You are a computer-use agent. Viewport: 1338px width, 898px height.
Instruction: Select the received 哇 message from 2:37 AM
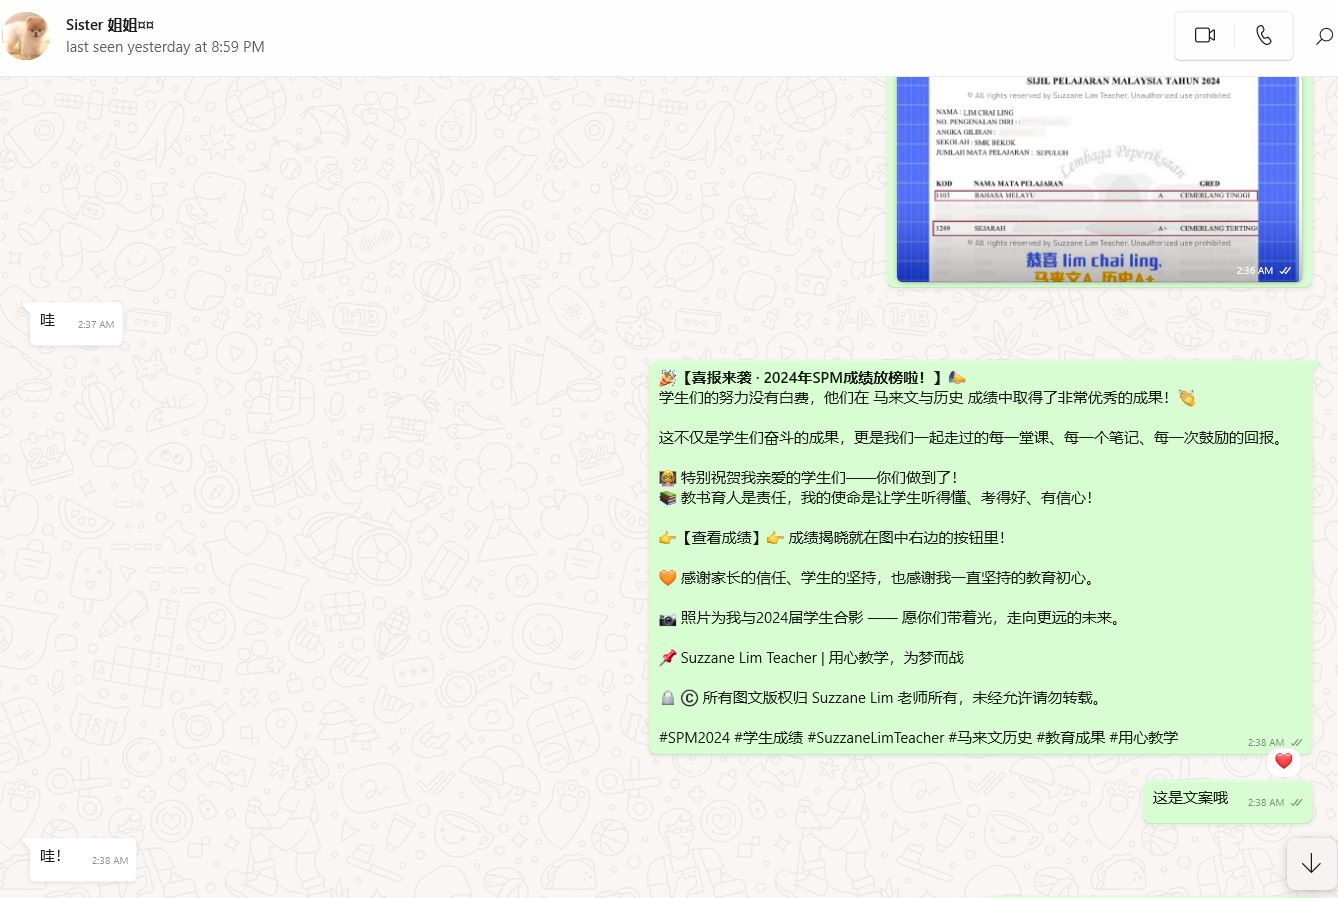pyautogui.click(x=48, y=321)
